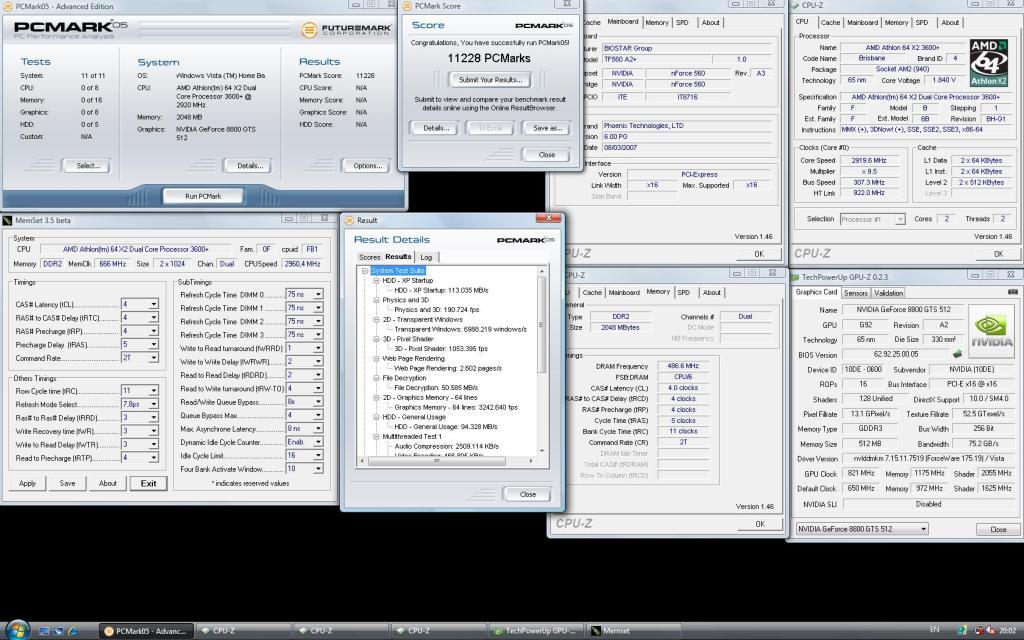Collapse Physics and 3D tree node
Image resolution: width=1024 pixels, height=640 pixels.
click(x=376, y=300)
